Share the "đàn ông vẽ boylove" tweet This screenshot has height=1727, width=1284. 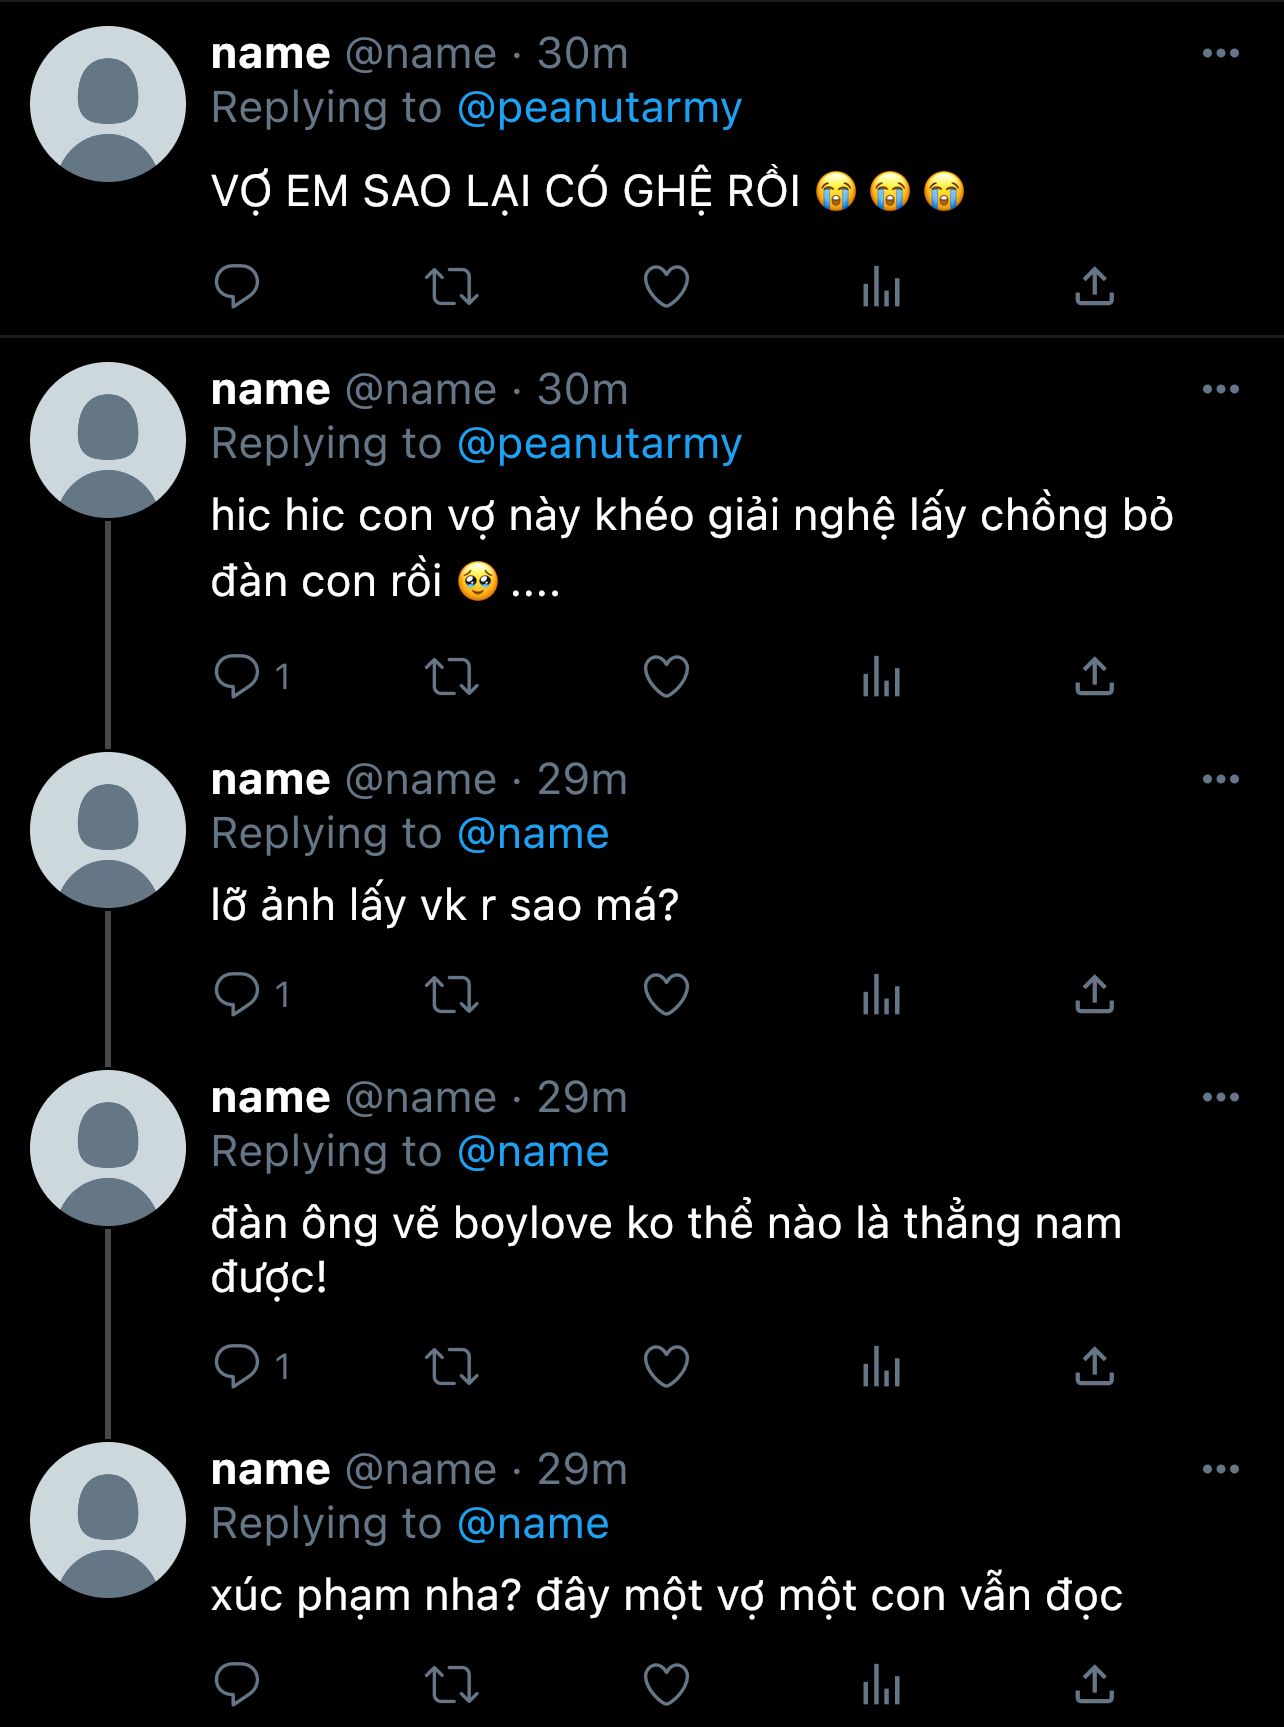[x=1094, y=1367]
